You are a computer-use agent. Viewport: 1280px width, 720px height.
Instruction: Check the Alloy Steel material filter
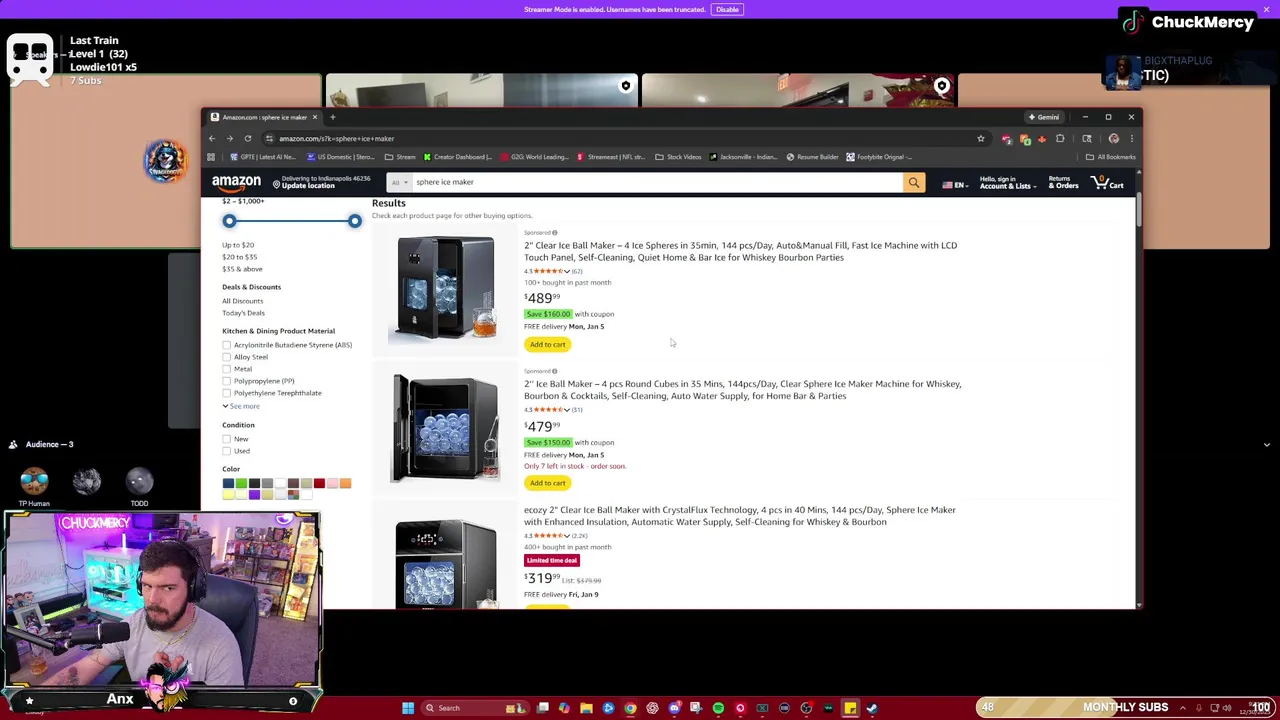227,357
